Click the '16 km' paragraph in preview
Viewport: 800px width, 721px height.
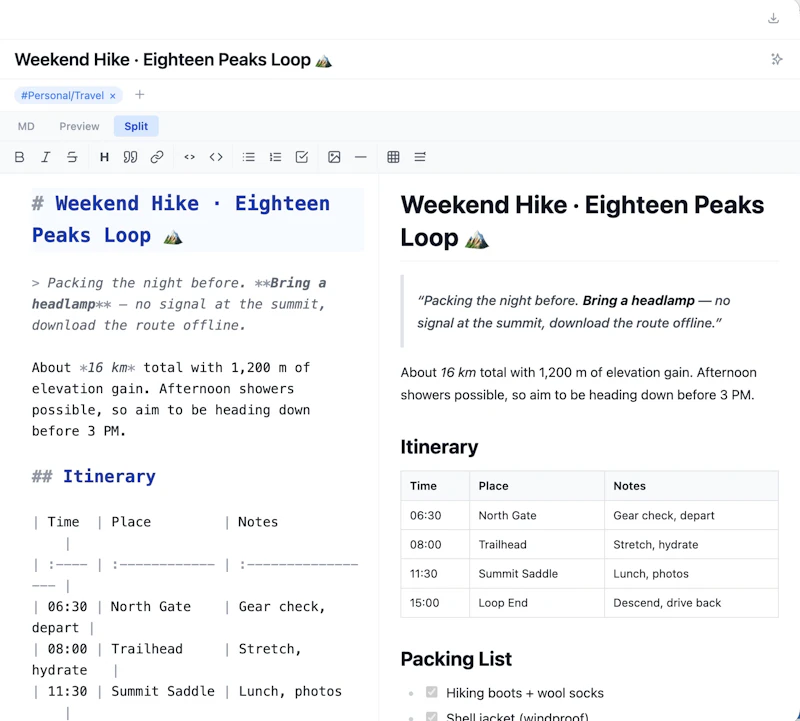tap(579, 383)
